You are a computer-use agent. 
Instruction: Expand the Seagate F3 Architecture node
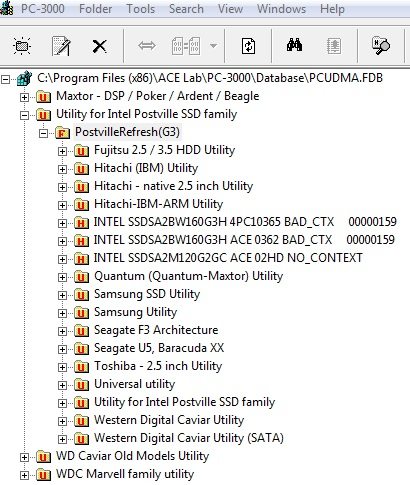[x=62, y=331]
